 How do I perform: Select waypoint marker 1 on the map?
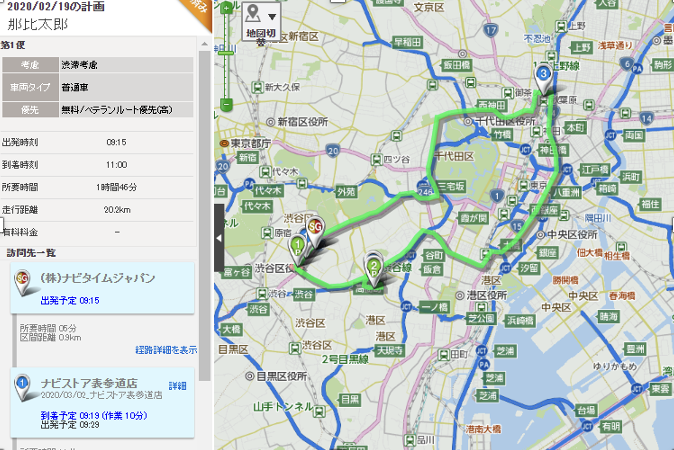point(298,244)
